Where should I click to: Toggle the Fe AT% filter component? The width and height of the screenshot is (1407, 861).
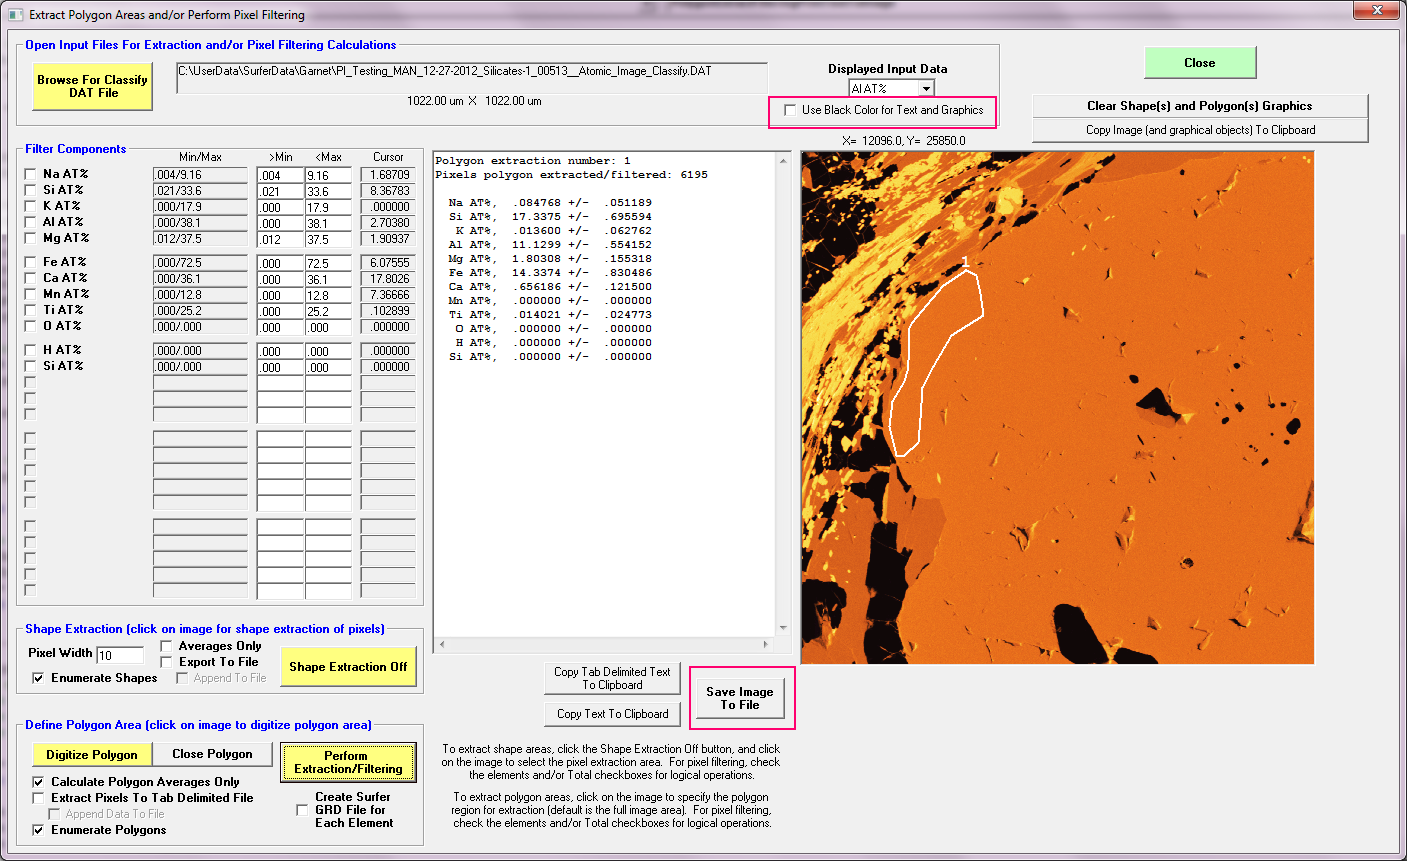[x=30, y=262]
